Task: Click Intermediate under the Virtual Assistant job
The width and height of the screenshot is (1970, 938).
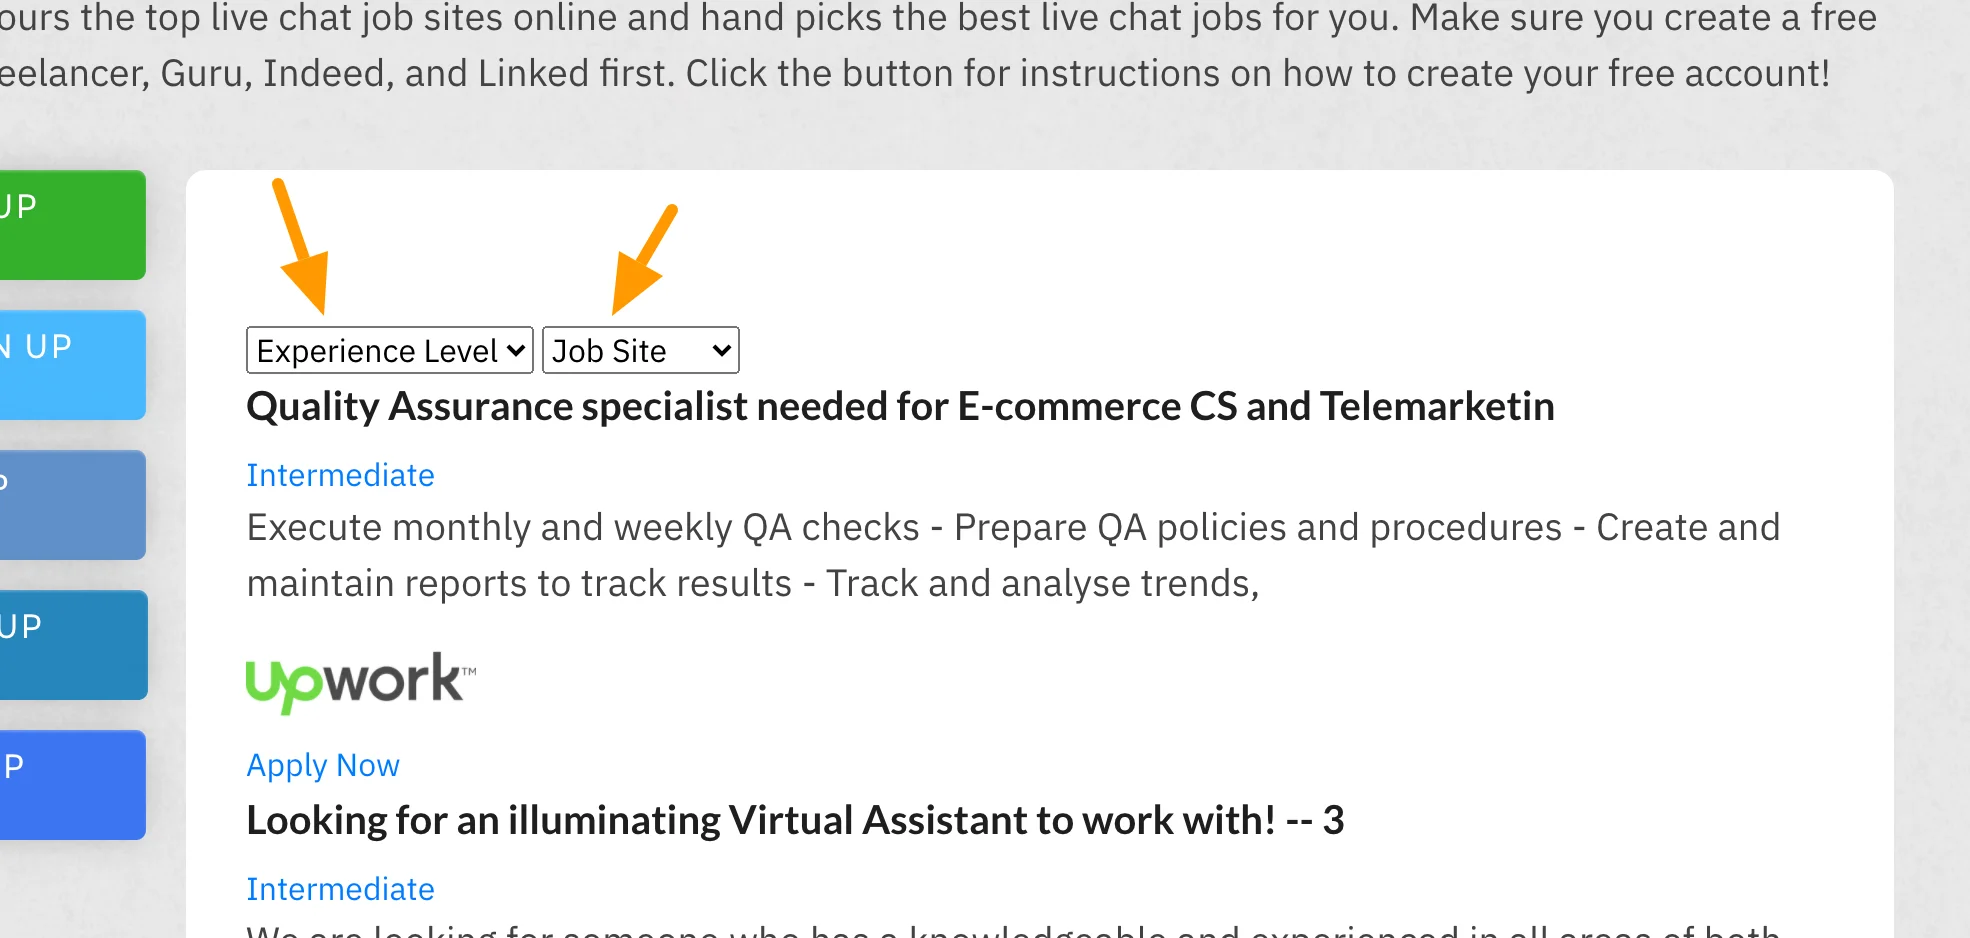Action: pos(340,889)
